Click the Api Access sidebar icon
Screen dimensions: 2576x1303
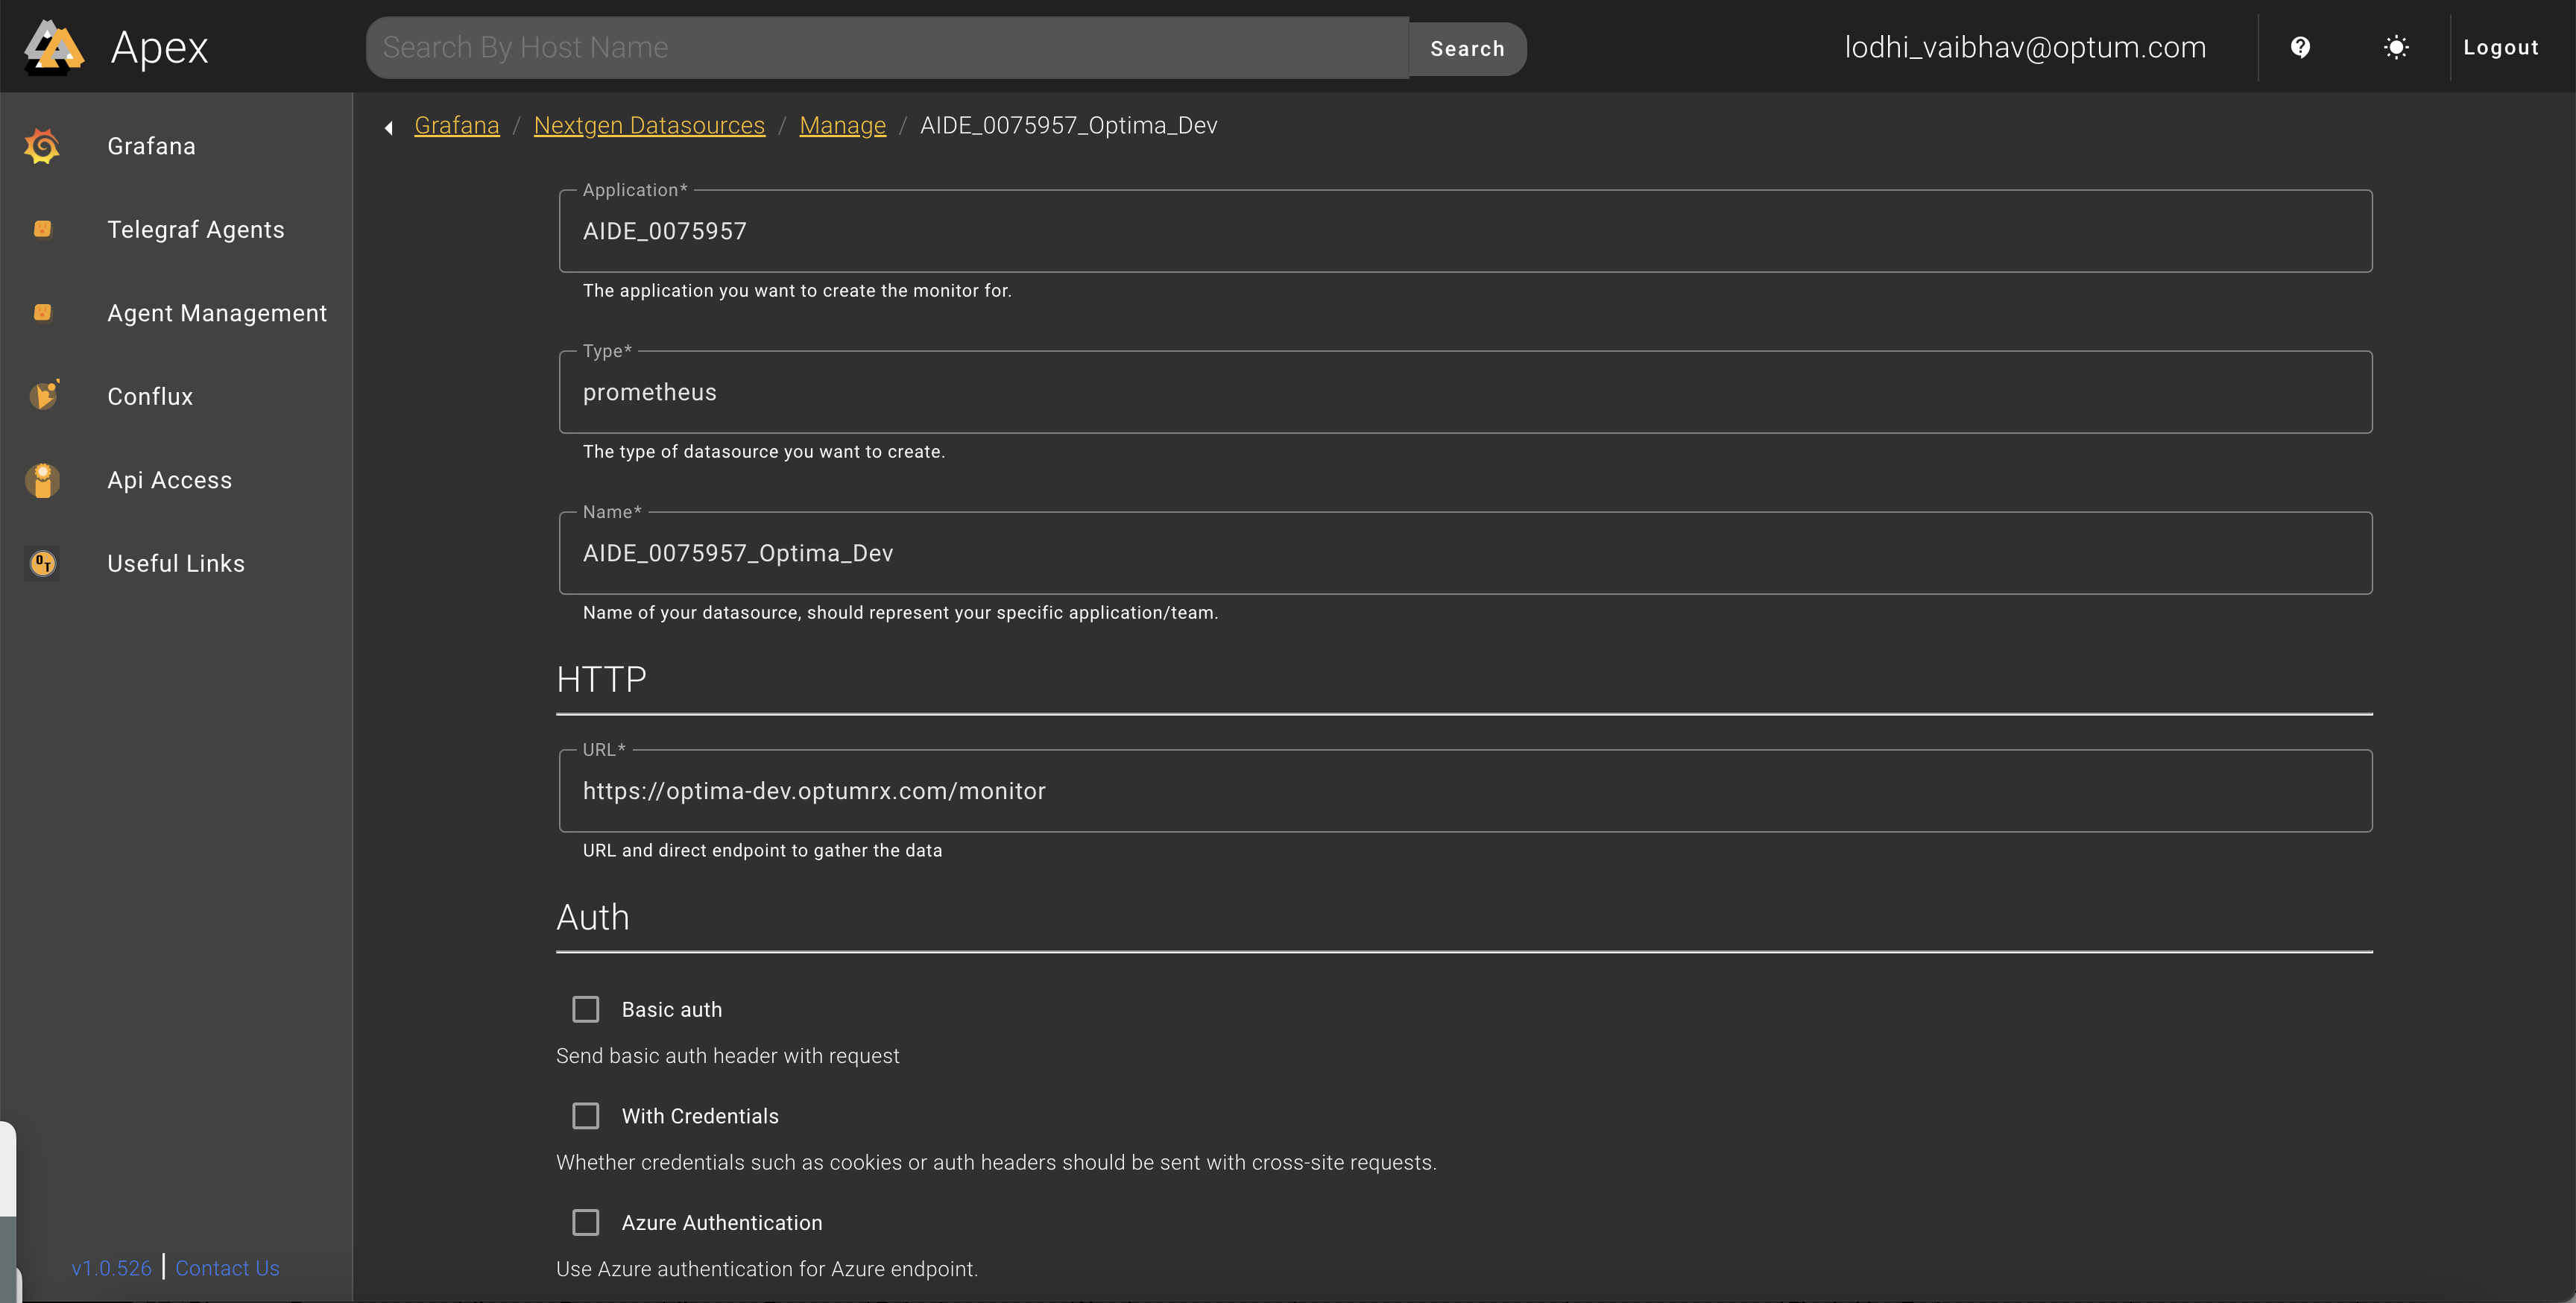pos(42,480)
